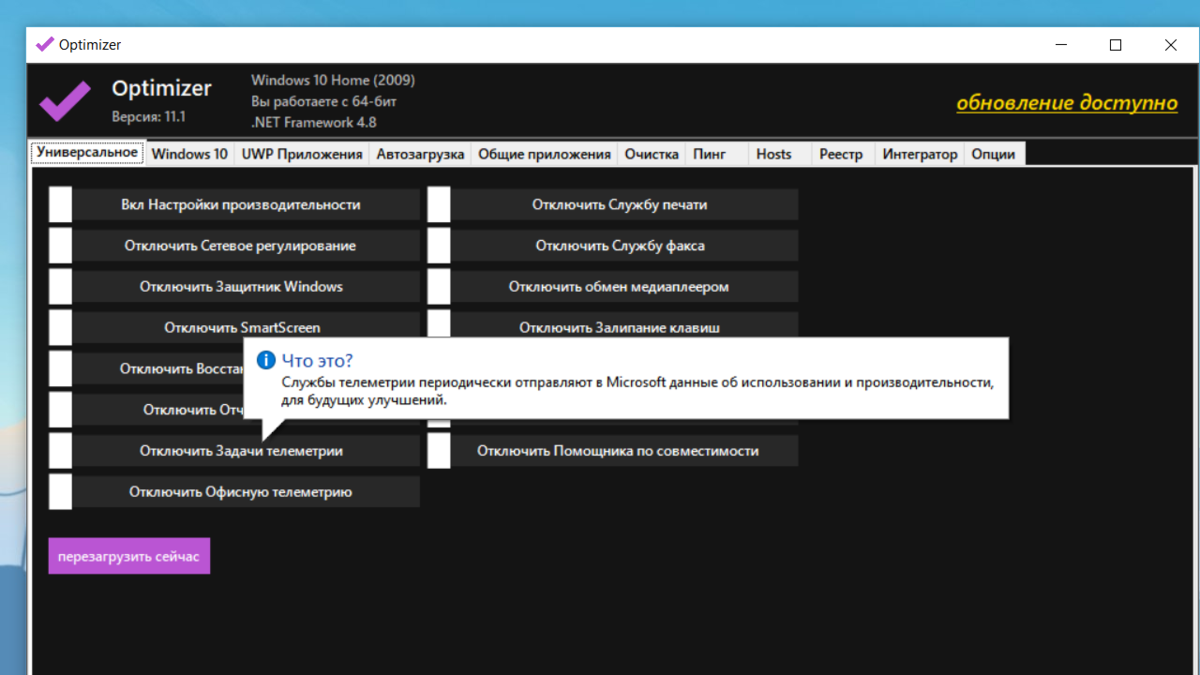Toggle checkbox beside Отключить Отч… row

point(60,410)
